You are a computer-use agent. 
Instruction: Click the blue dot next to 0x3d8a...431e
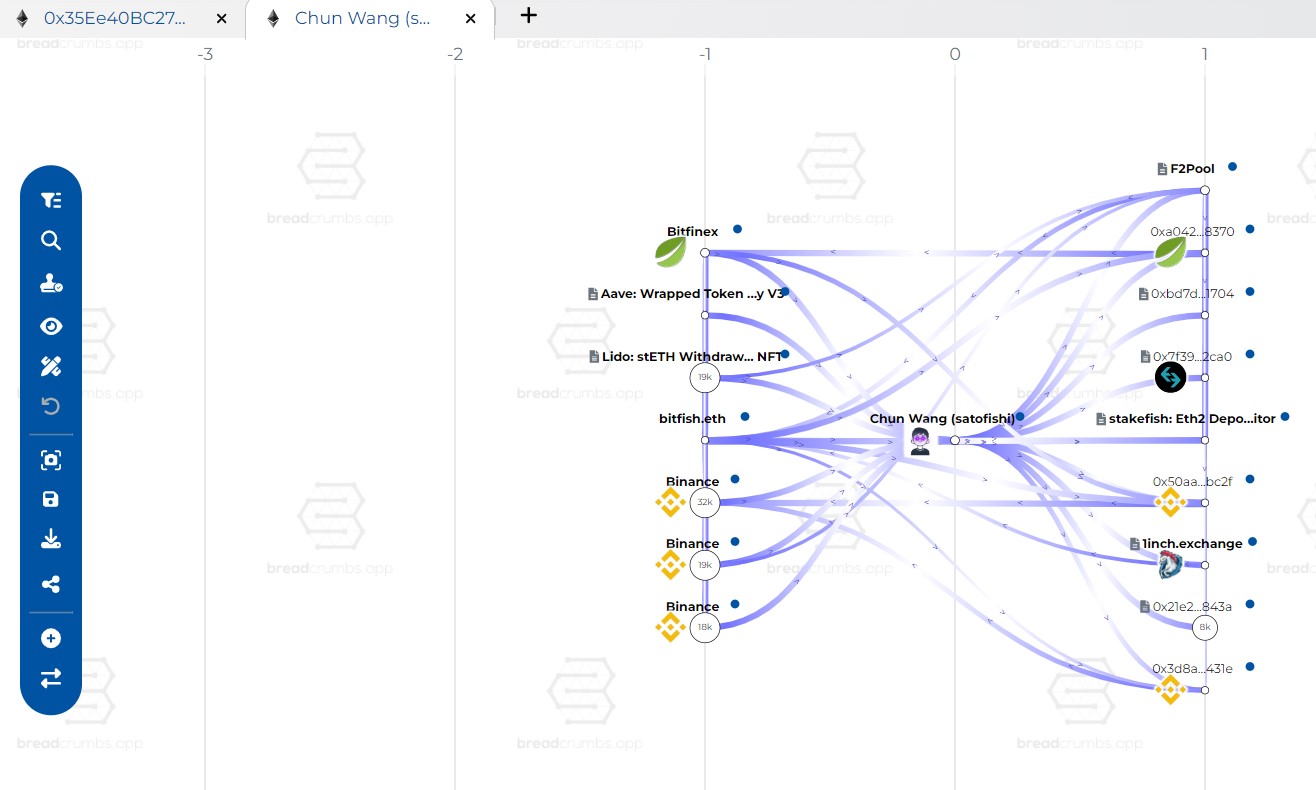pos(1250,666)
